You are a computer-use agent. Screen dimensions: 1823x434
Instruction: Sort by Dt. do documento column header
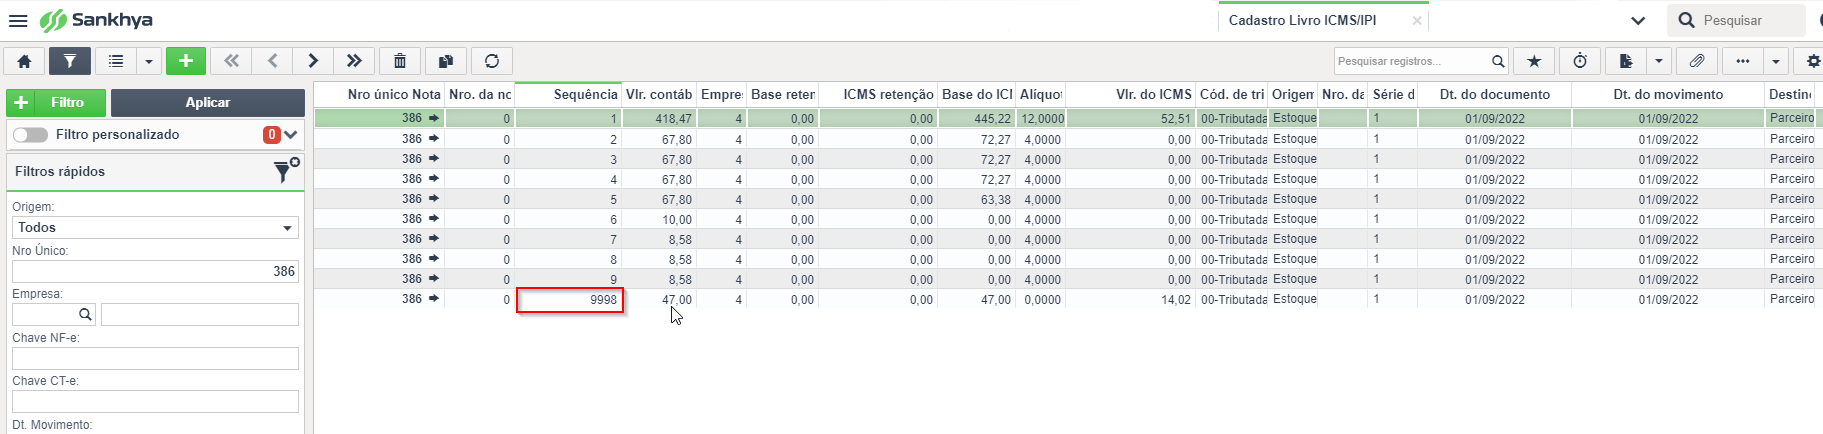pos(1494,94)
